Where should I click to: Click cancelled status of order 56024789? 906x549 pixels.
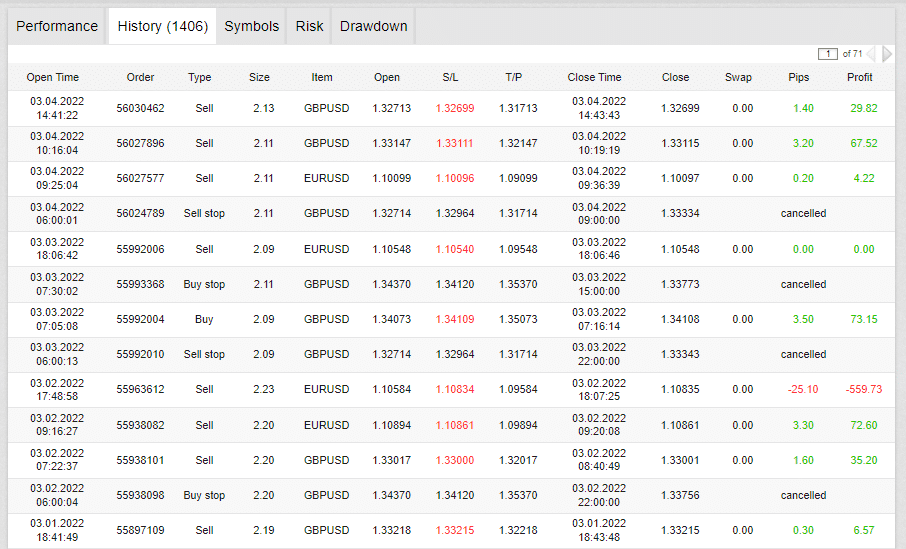click(x=803, y=213)
